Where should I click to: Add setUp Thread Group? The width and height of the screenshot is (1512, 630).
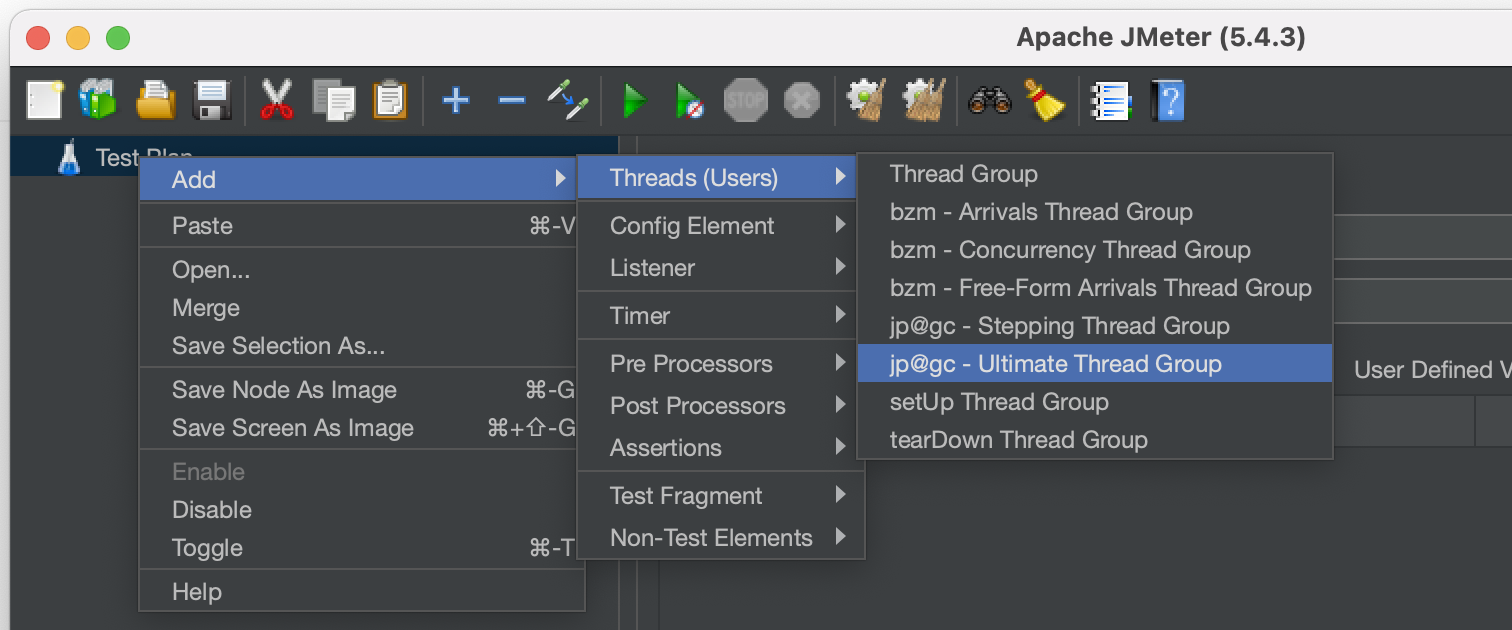click(x=1095, y=402)
